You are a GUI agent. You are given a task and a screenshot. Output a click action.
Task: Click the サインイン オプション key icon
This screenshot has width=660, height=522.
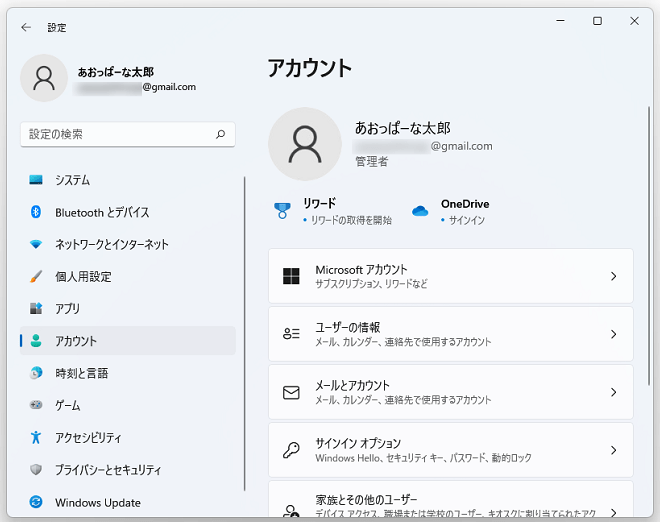[291, 450]
